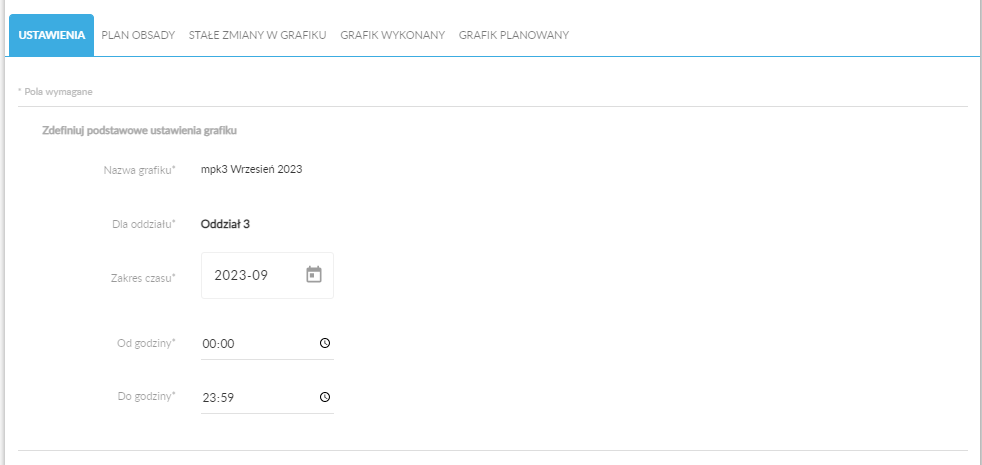Click the Dla oddziału label
Viewport: 982px width, 465px height.
144,224
